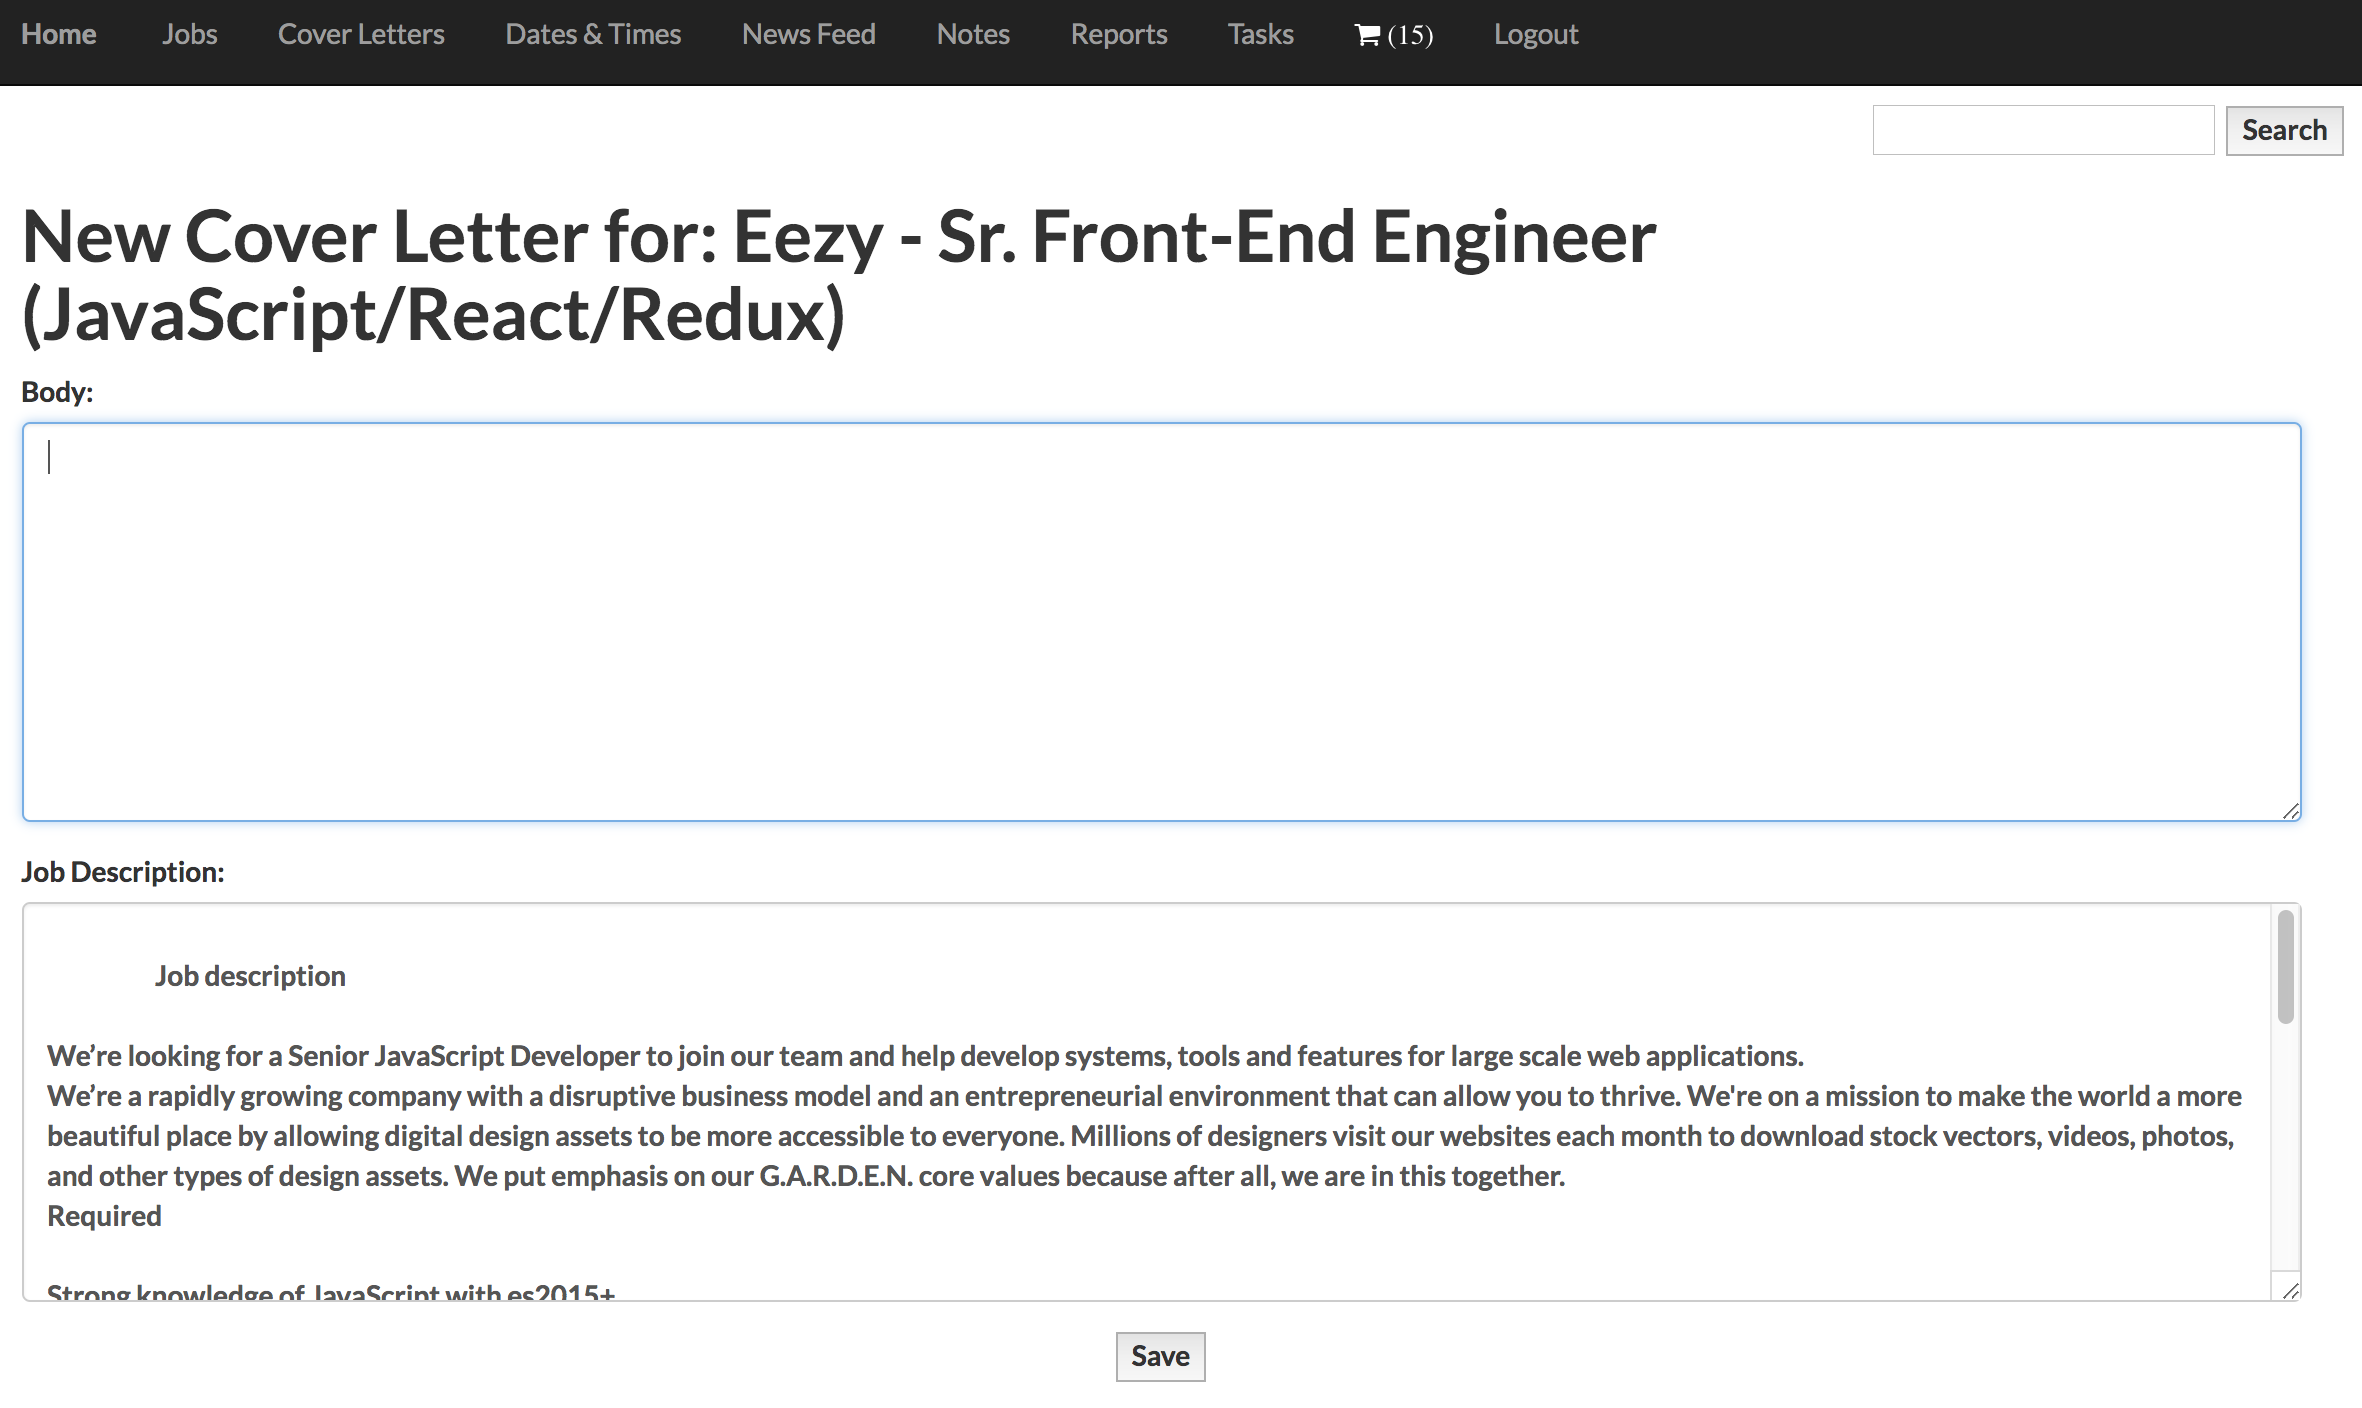Click the Body textarea resize handle
The height and width of the screenshot is (1408, 2362).
2290,810
